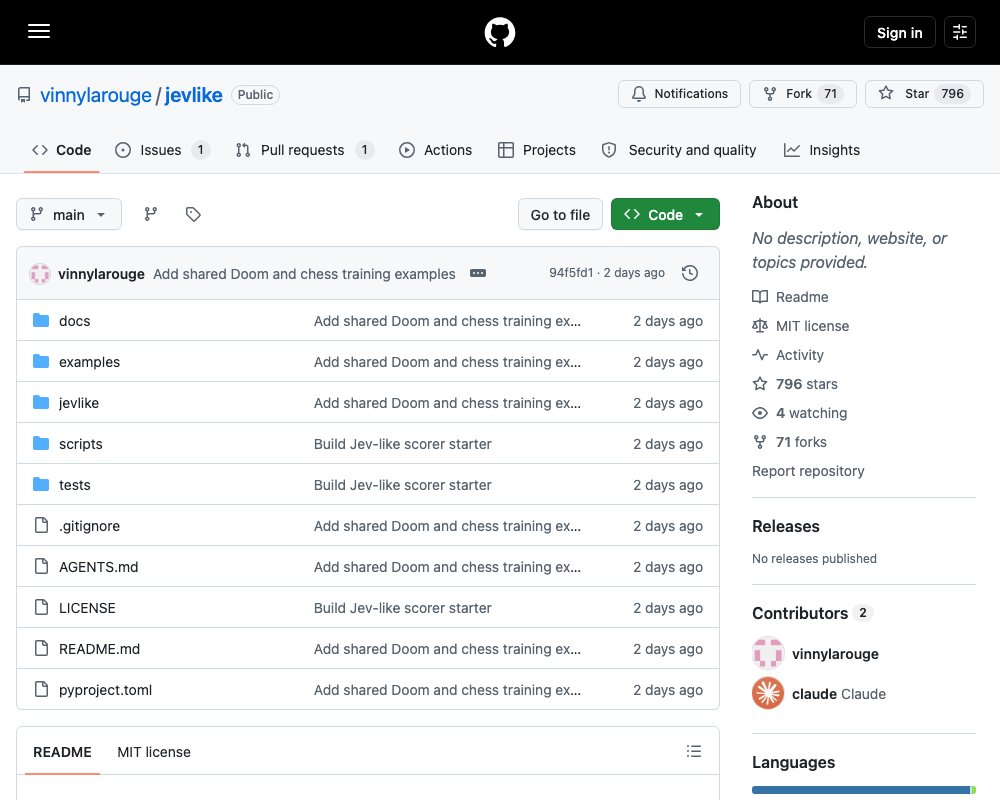Open the pyproject.toml file
The image size is (1000, 800).
(x=105, y=690)
